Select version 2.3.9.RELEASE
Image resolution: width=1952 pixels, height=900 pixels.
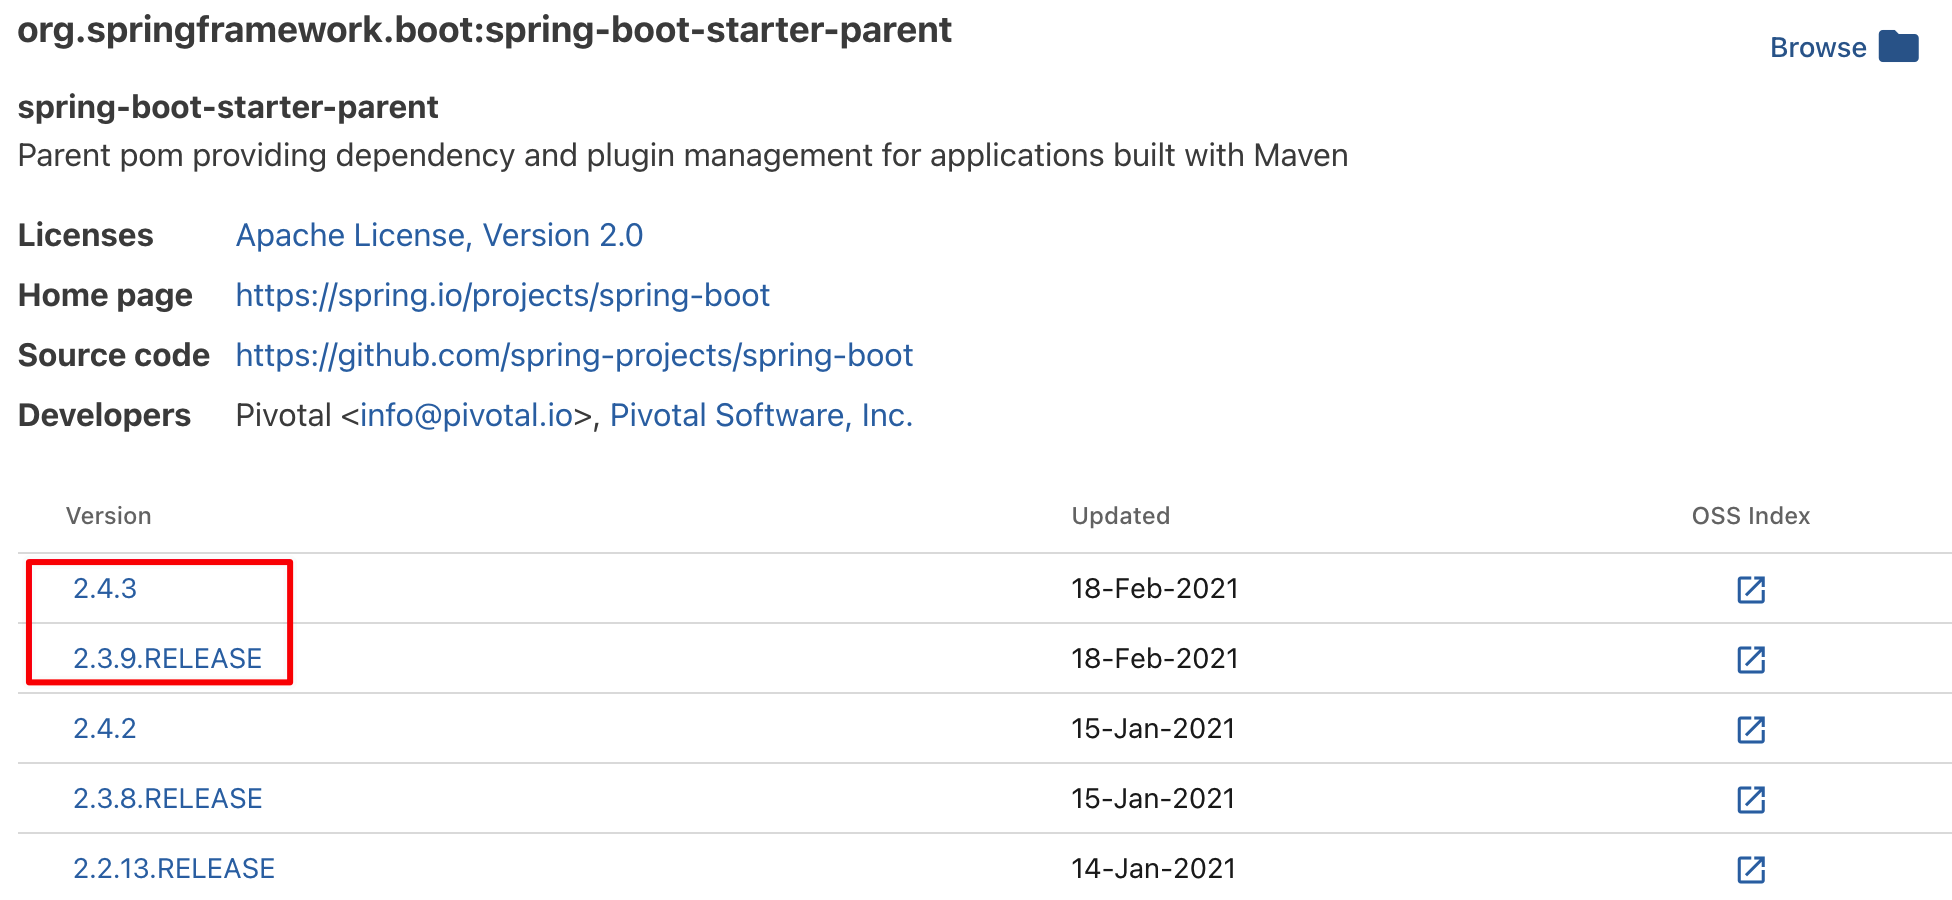[x=168, y=658]
